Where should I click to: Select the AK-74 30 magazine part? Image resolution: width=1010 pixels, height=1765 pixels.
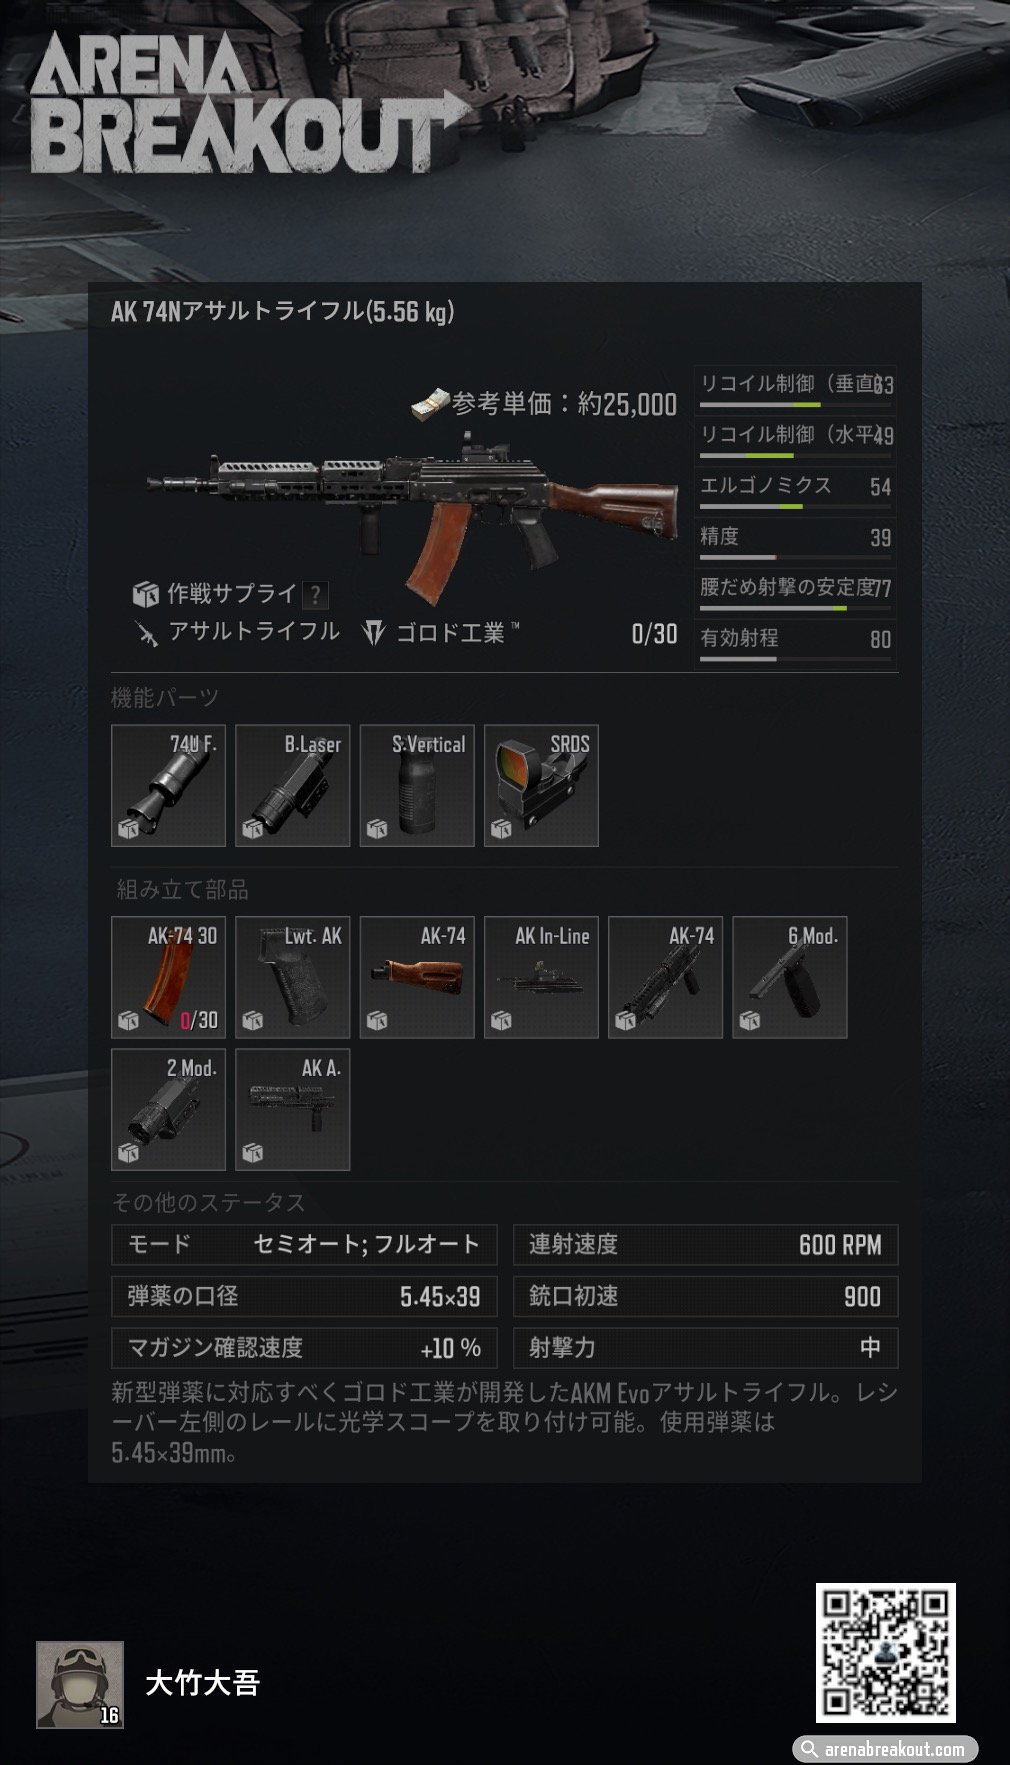168,977
